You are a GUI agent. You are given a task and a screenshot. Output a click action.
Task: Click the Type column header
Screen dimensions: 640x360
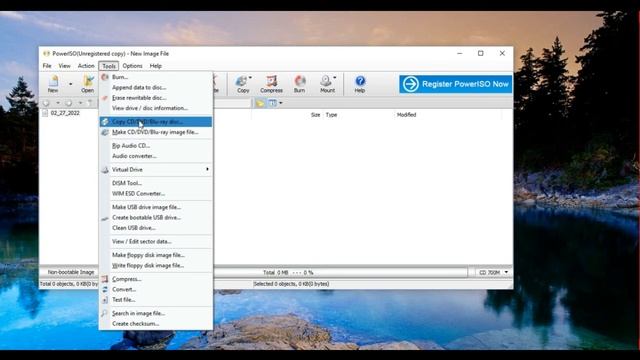tap(331, 115)
